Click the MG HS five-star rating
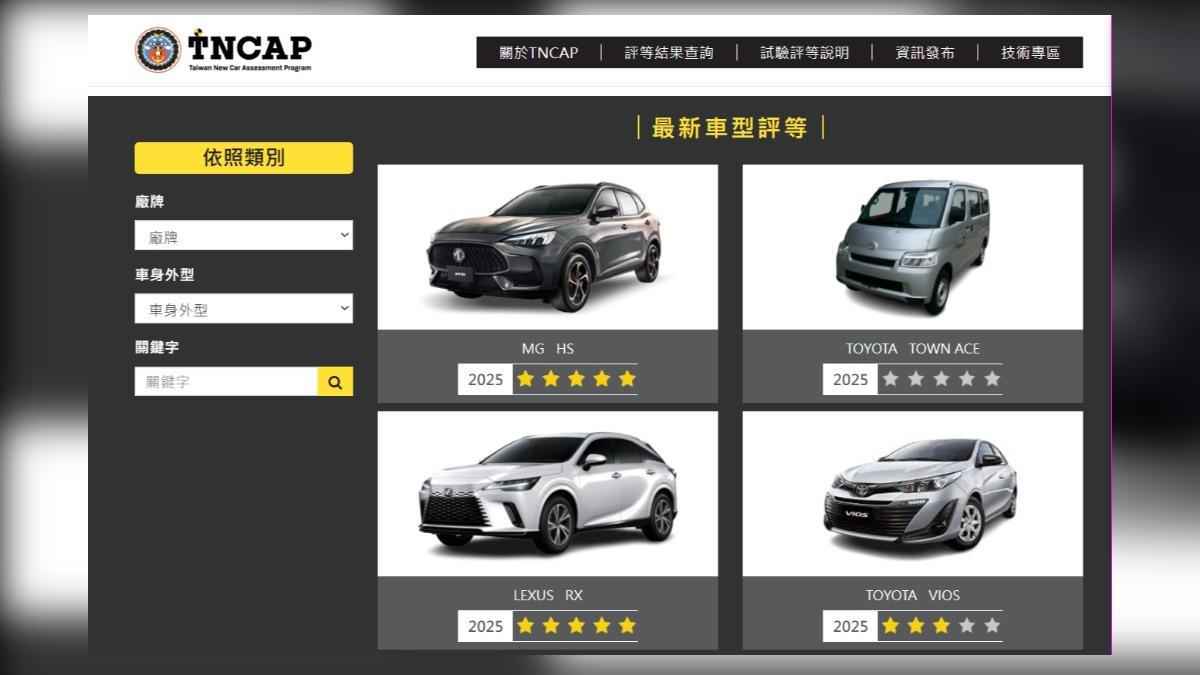 (576, 379)
